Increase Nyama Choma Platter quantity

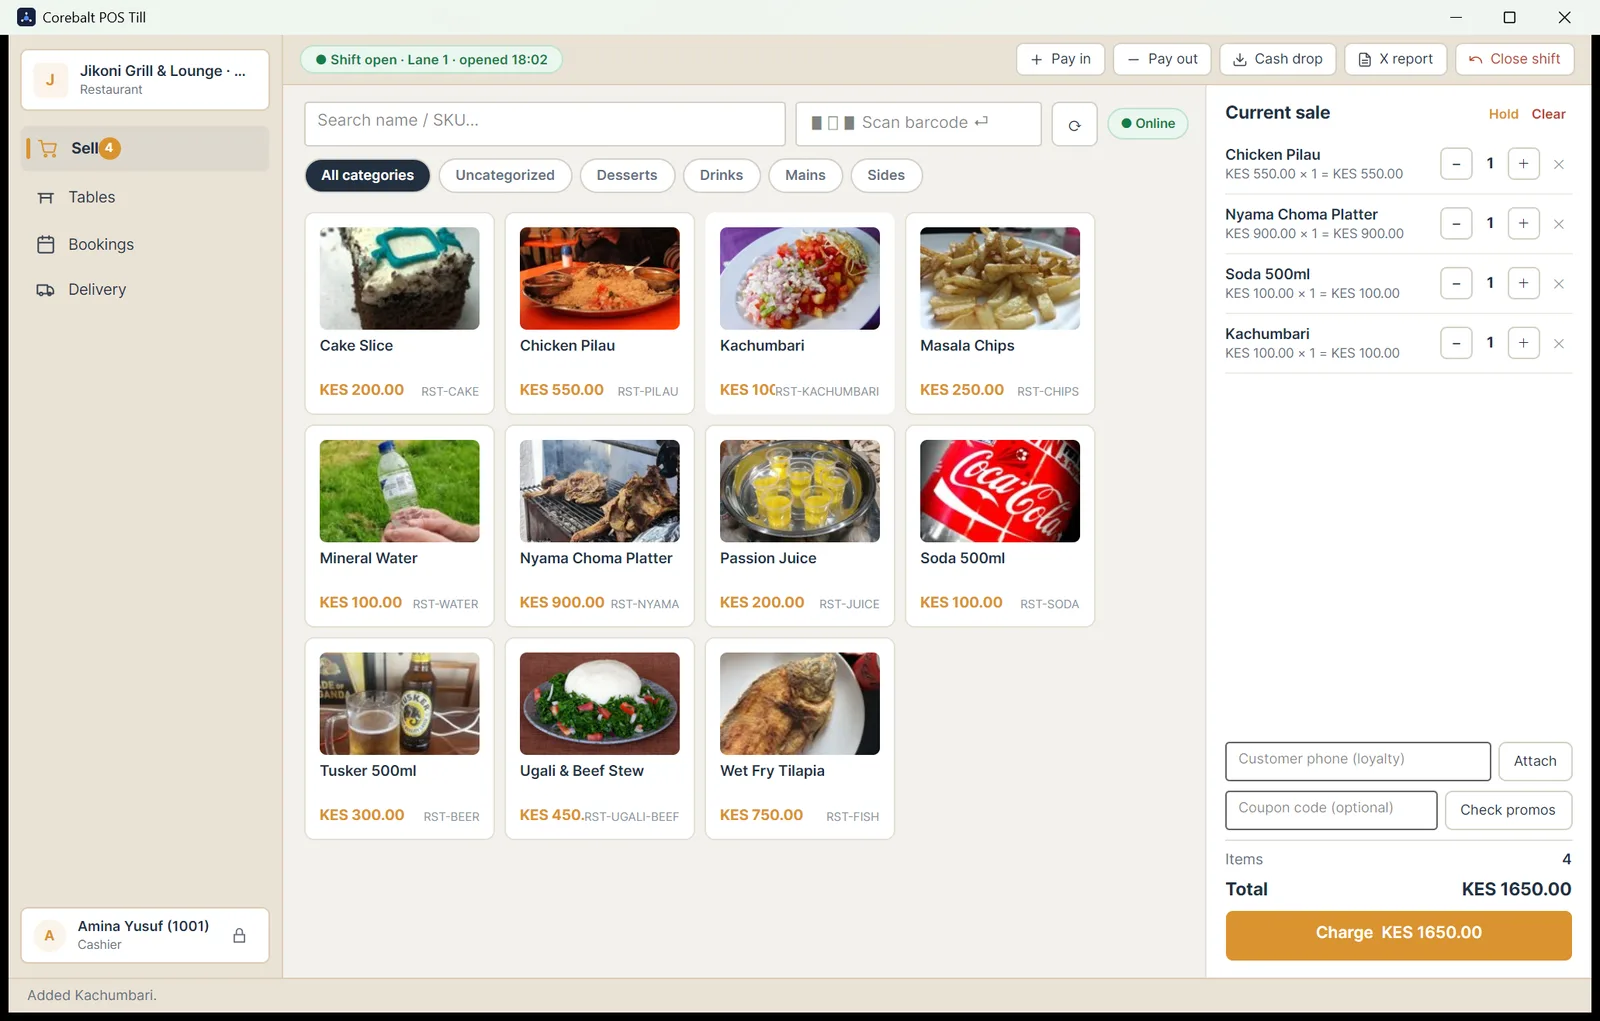[x=1523, y=224]
